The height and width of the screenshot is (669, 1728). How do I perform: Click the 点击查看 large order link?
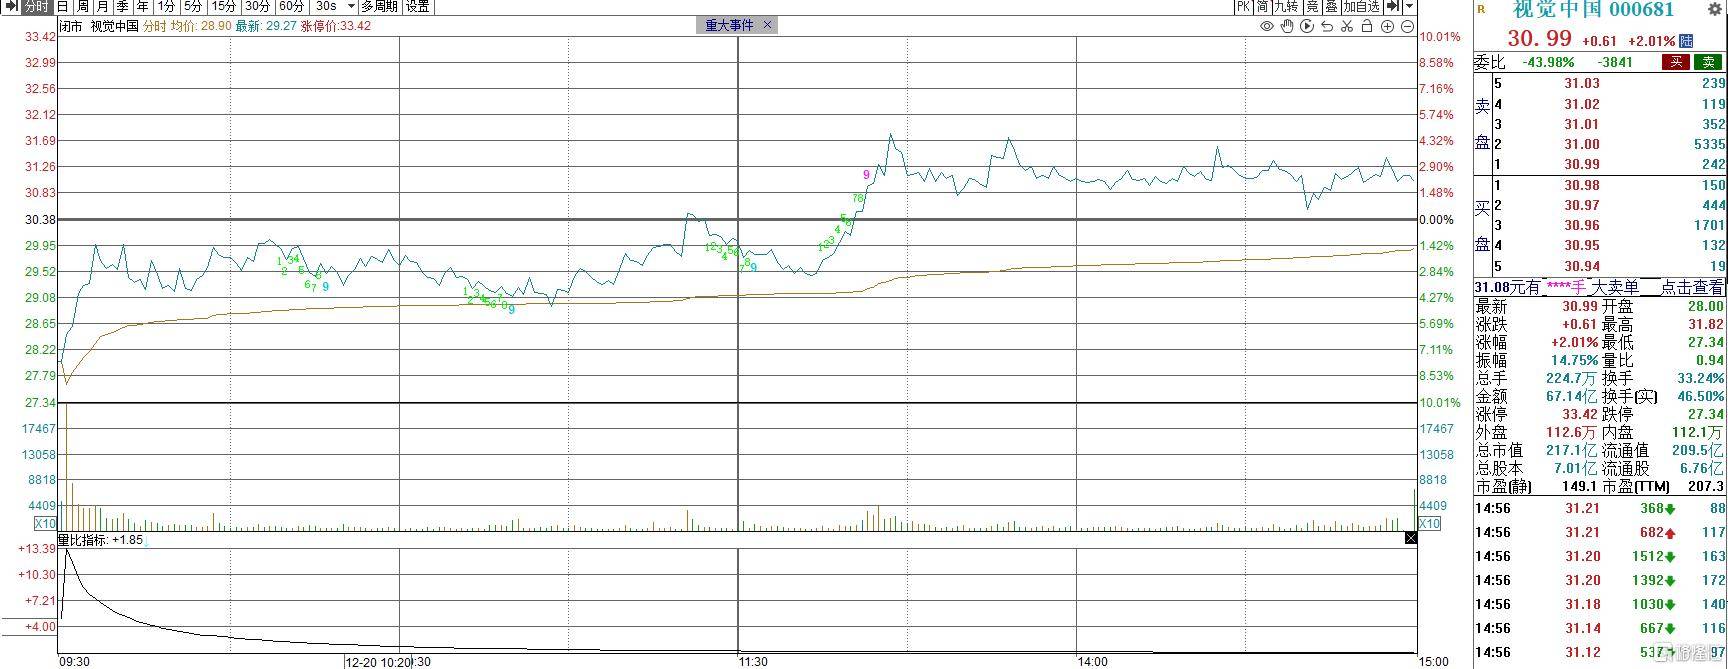click(x=1692, y=287)
